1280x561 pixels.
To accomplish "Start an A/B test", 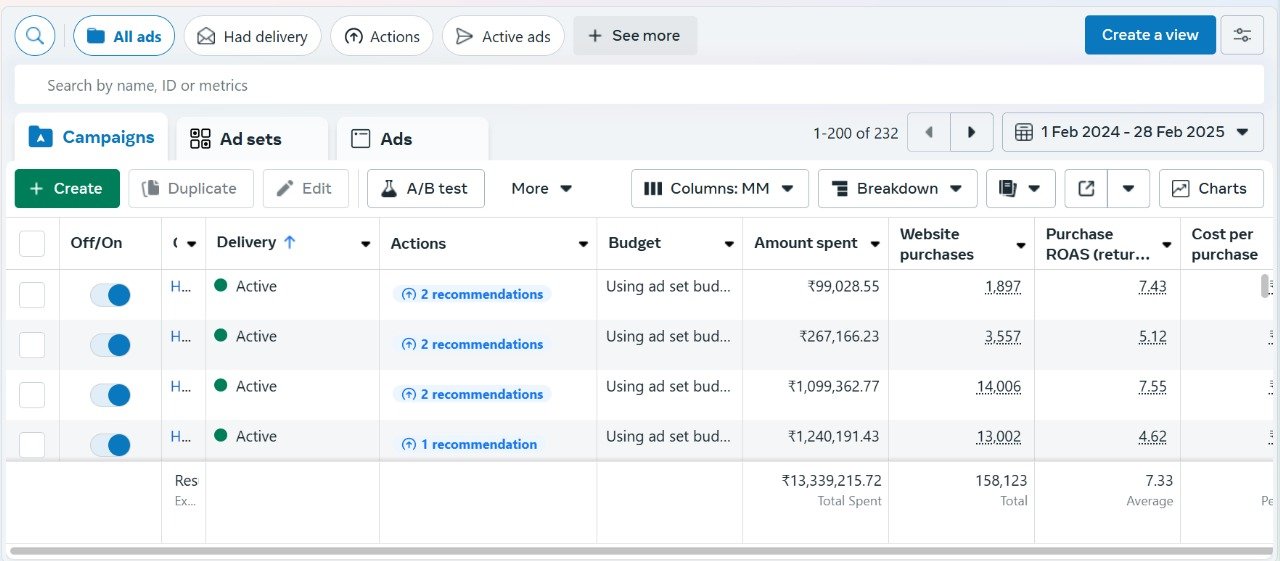I will click(425, 188).
